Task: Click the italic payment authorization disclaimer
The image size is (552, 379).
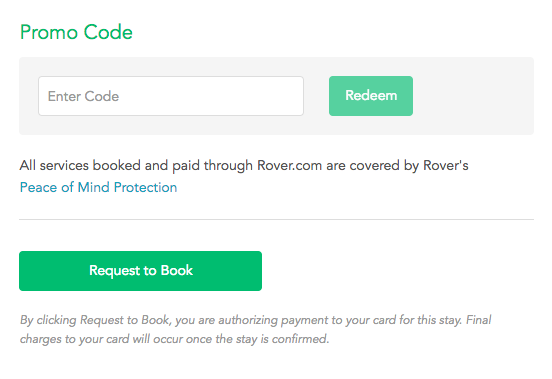Action: click(x=255, y=329)
